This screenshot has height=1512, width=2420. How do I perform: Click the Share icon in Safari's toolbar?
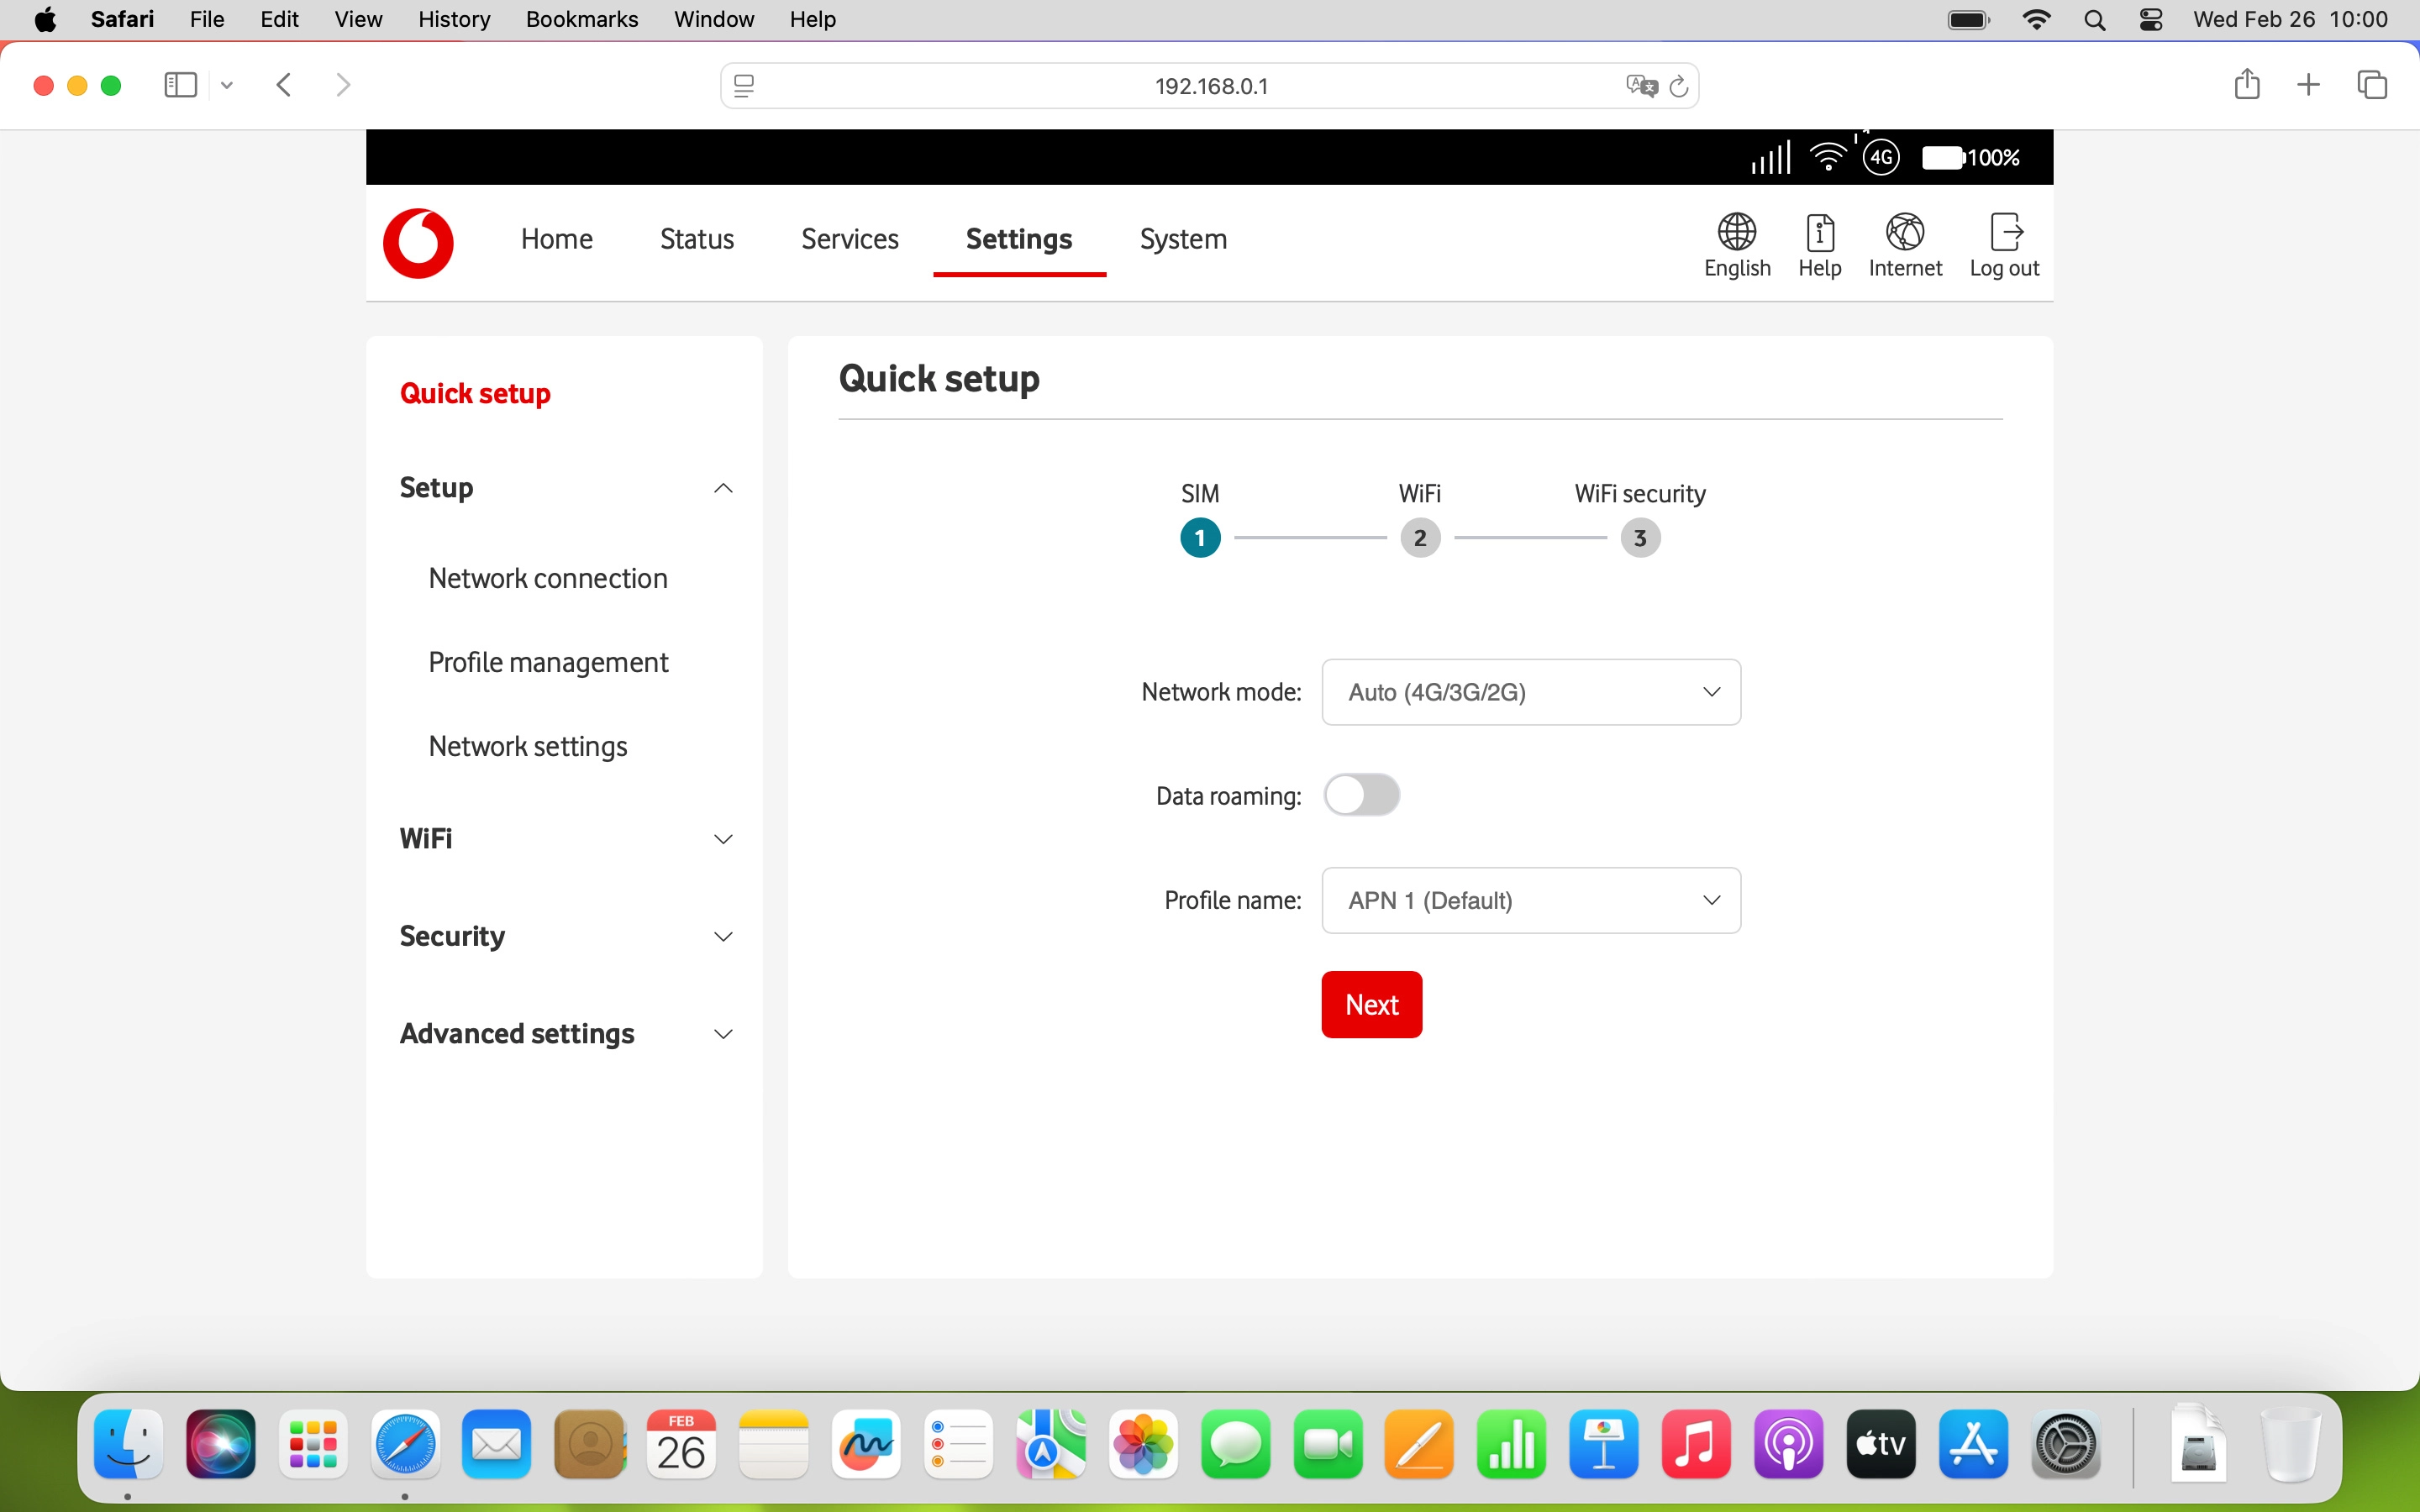[2247, 85]
